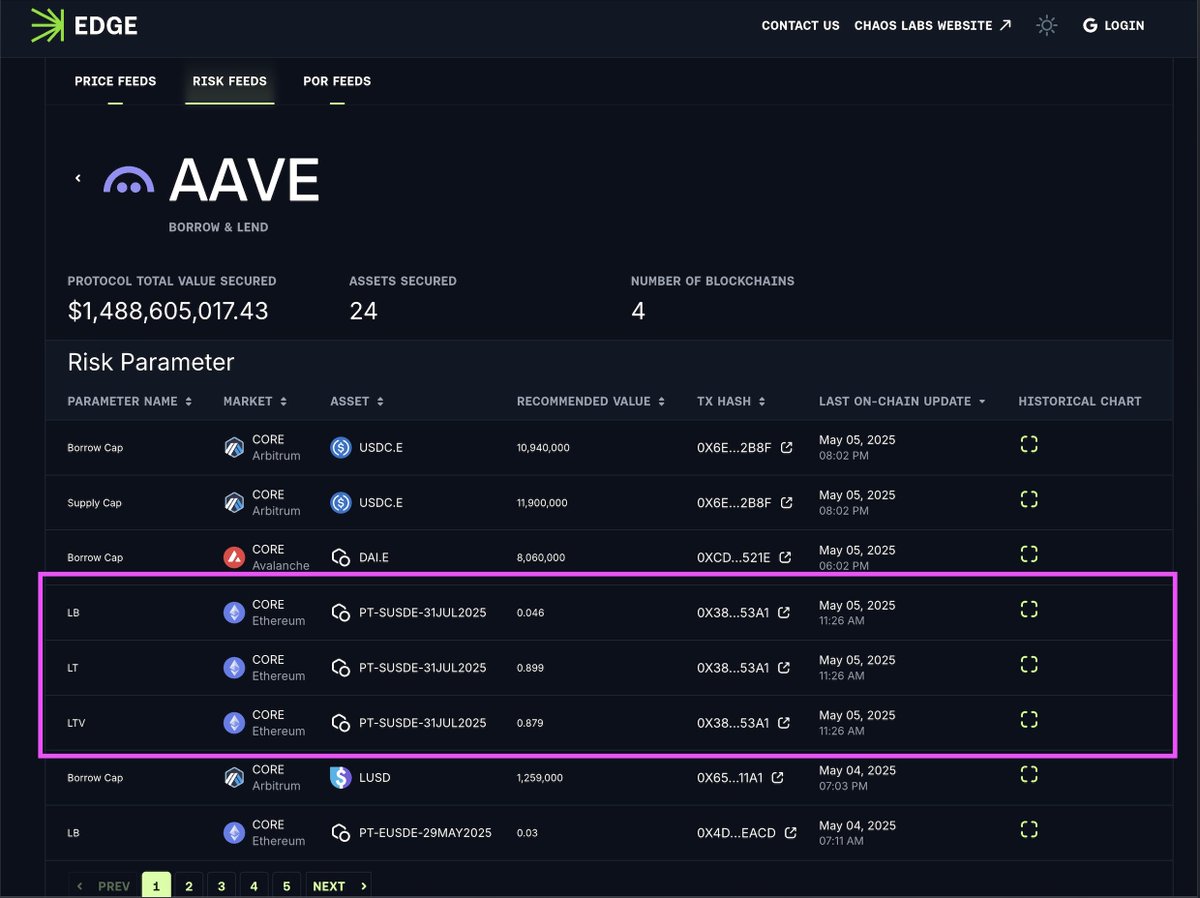Click asset name LUSD
1200x898 pixels.
tap(375, 778)
